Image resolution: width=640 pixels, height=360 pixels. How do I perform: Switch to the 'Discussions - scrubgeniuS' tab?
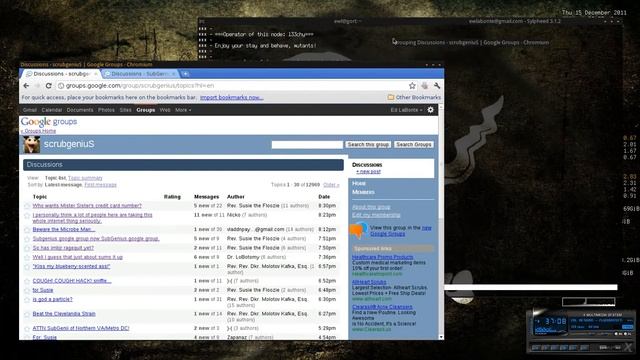[61, 74]
